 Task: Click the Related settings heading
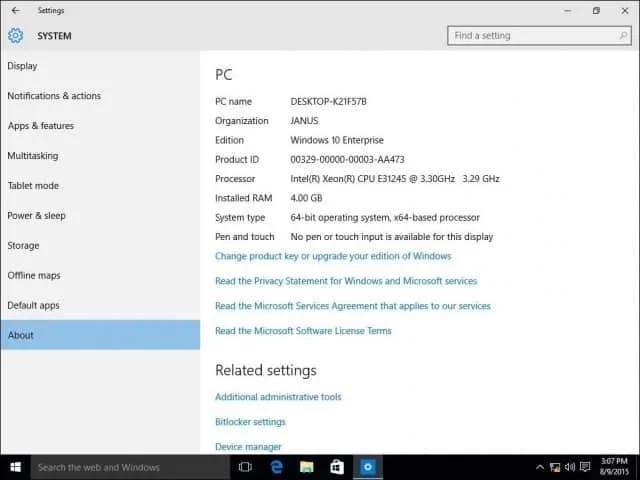(x=266, y=371)
